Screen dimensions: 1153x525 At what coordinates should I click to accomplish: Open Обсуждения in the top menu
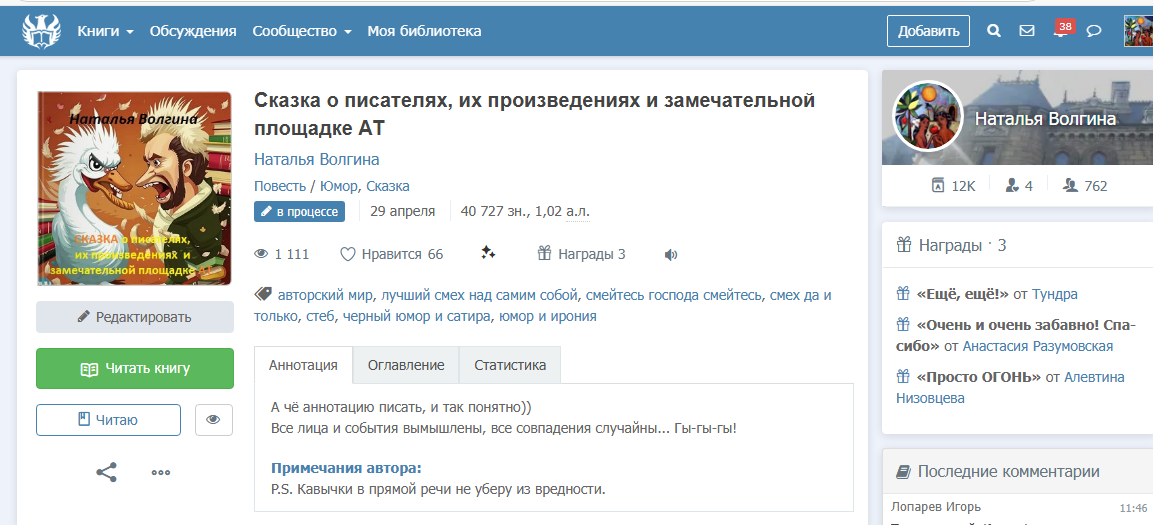[x=193, y=31]
